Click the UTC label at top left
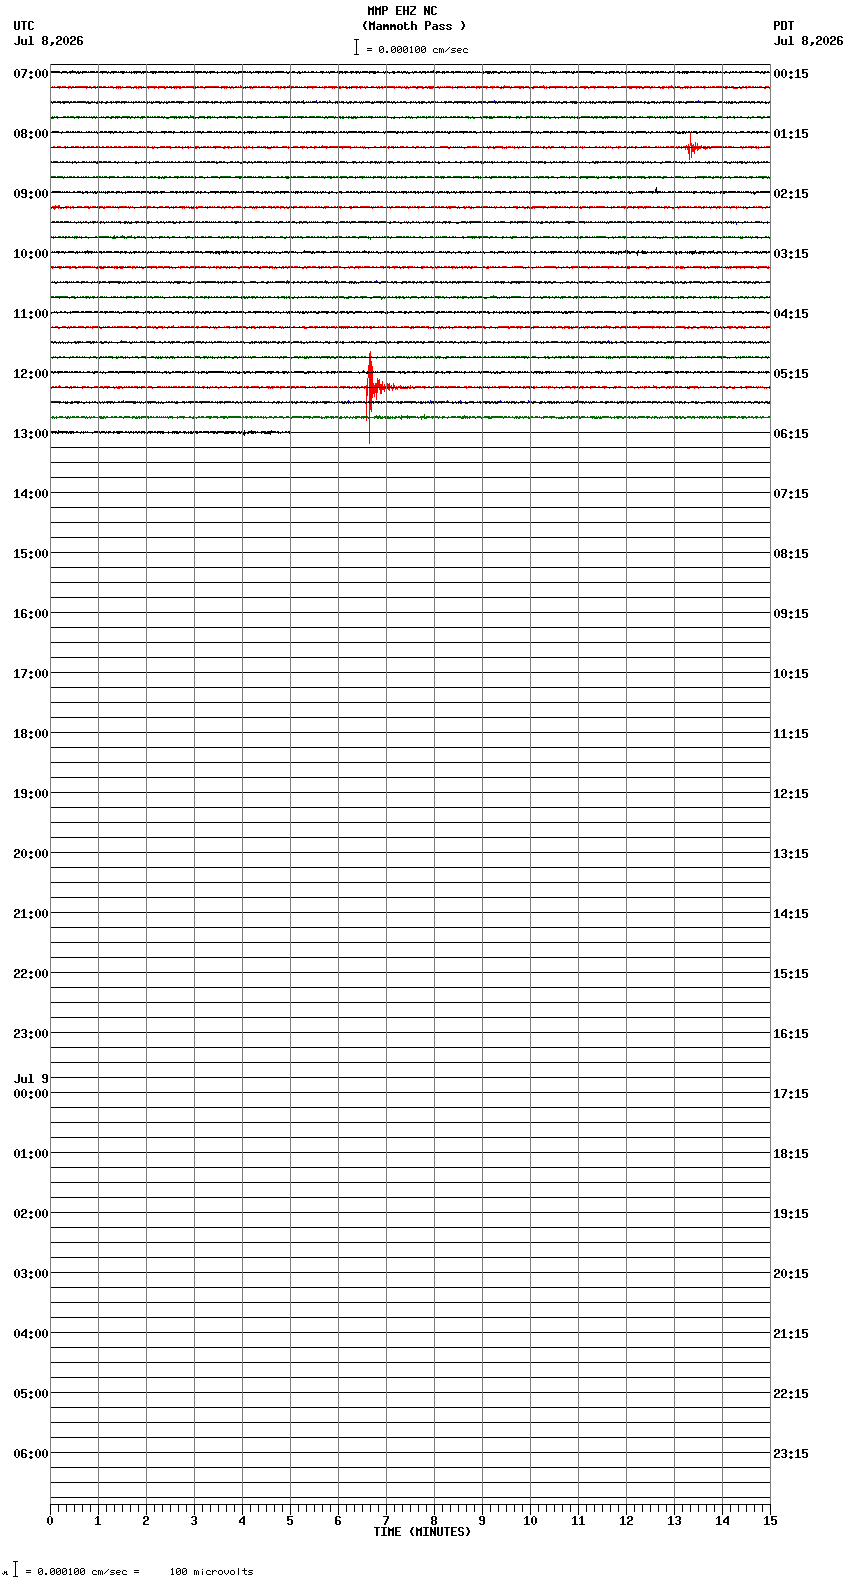Viewport: 850px width, 1584px height. pos(24,26)
